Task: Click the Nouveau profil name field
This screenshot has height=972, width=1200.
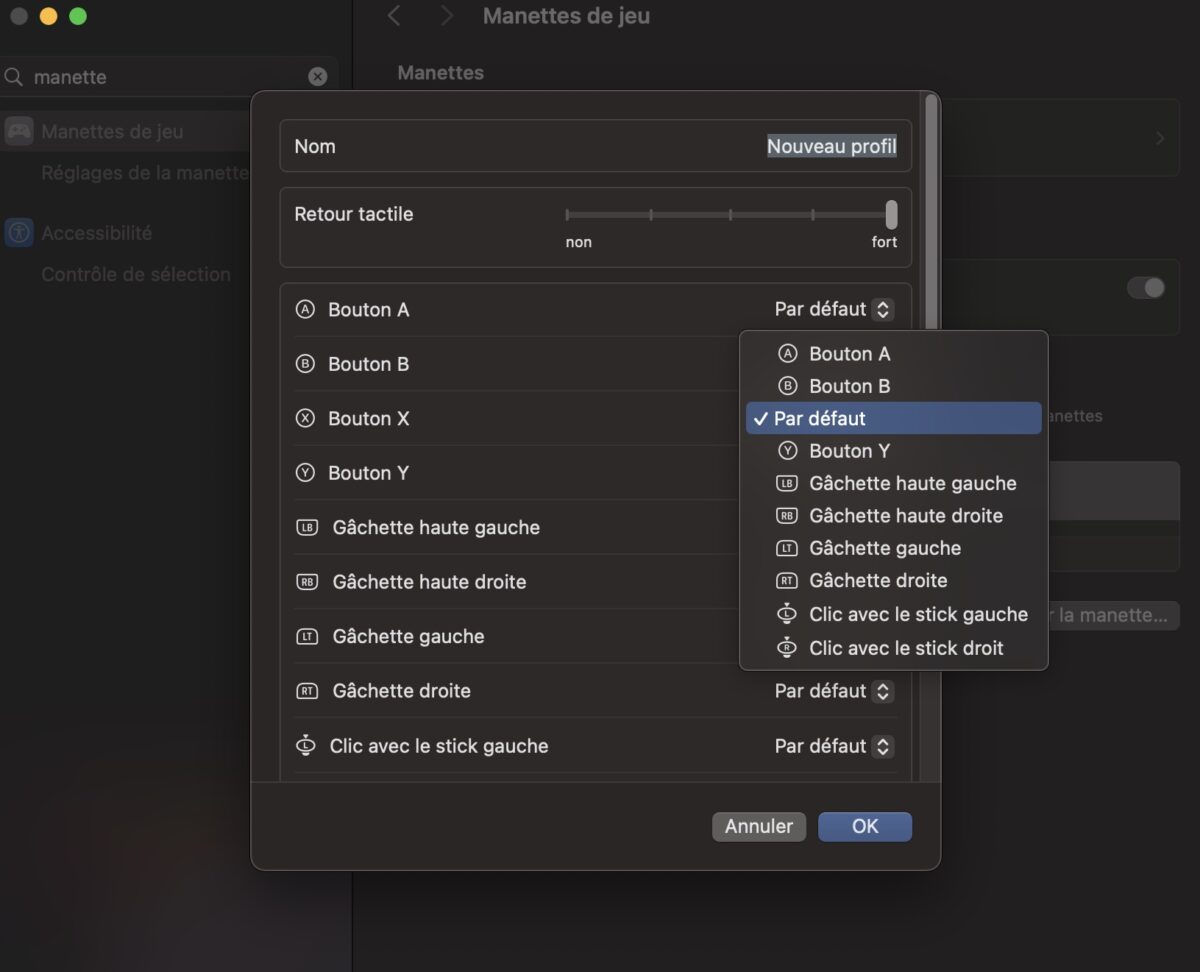Action: coord(831,146)
